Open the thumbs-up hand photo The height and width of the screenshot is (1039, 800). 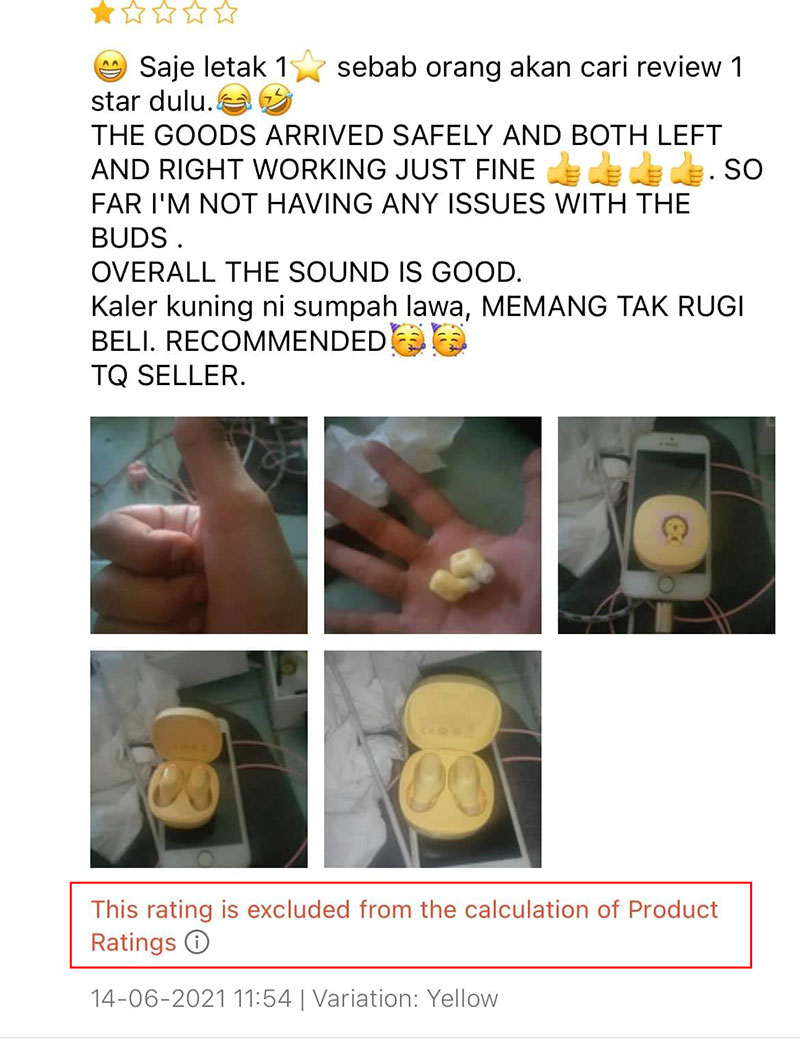[199, 525]
